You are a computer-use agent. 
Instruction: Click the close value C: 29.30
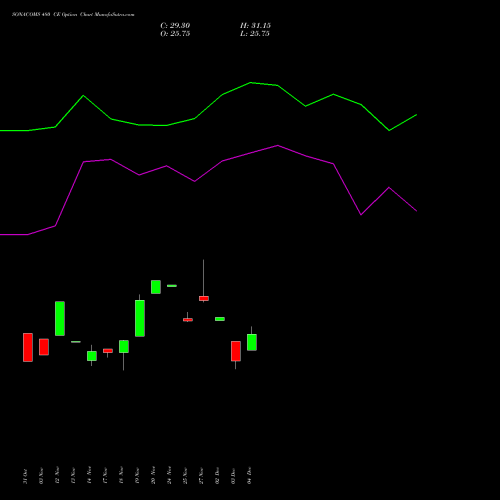[x=175, y=26]
